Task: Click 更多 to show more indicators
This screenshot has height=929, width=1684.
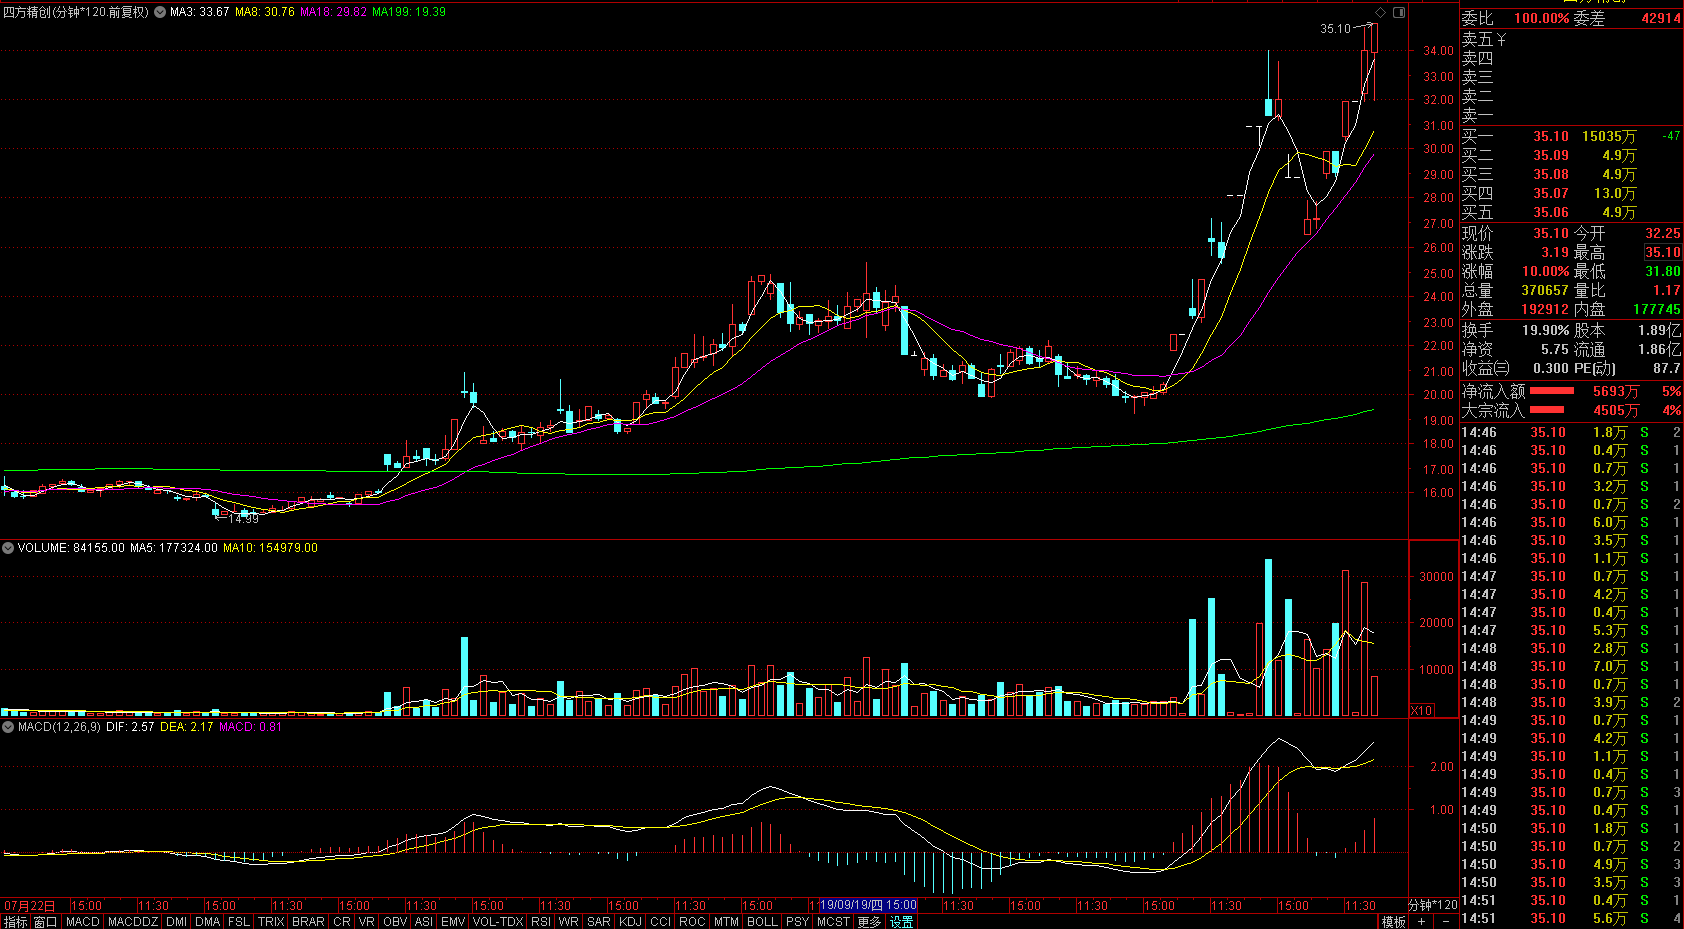Action: 870,922
